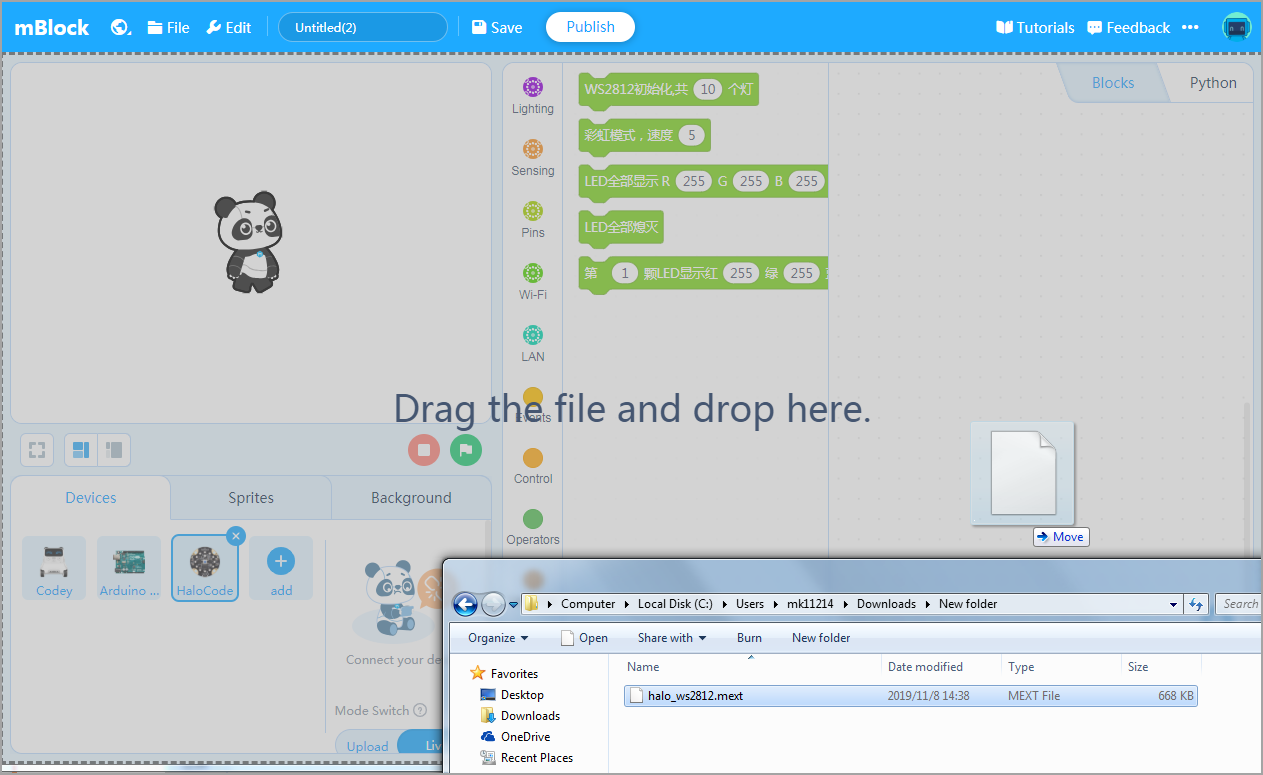Click the LED全部熄灭 block
This screenshot has width=1263, height=775.
[x=621, y=227]
